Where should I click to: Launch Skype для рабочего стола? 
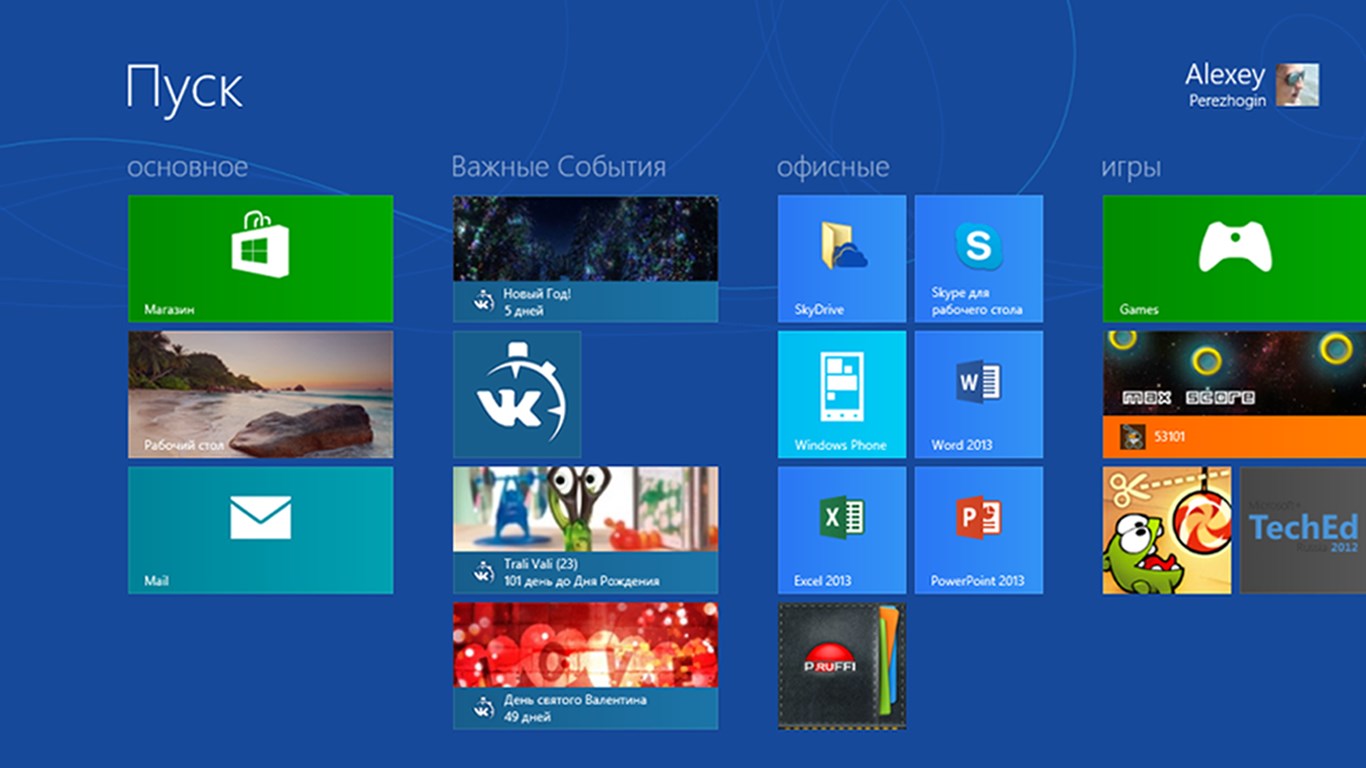978,258
